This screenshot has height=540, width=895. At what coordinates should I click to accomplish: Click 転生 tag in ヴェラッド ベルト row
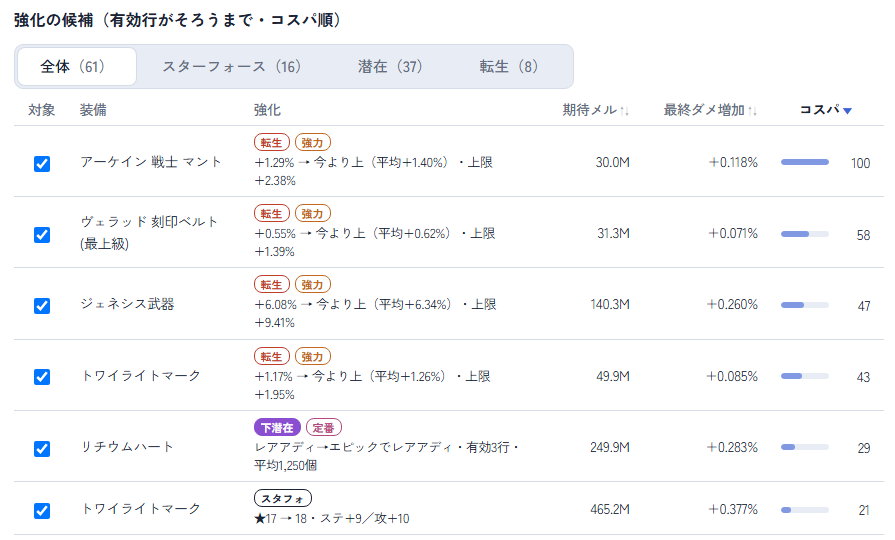click(272, 213)
